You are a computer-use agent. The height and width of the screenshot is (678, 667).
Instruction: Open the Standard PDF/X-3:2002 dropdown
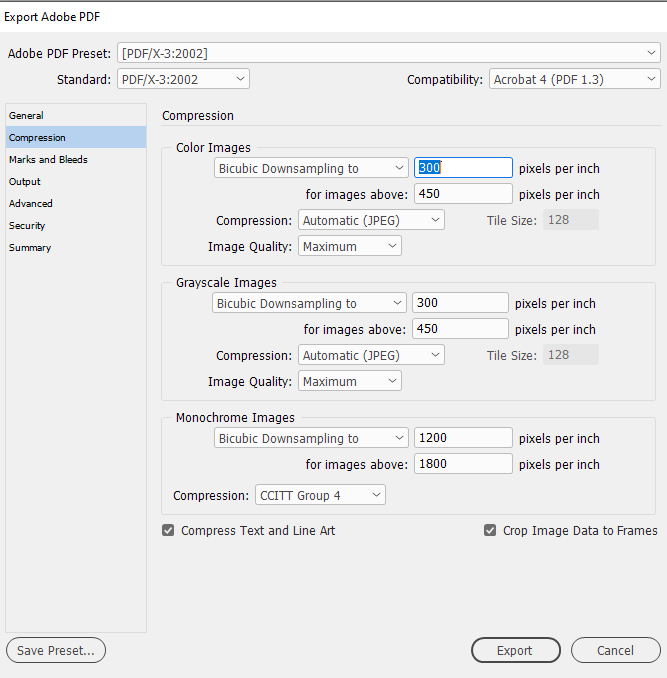[183, 79]
